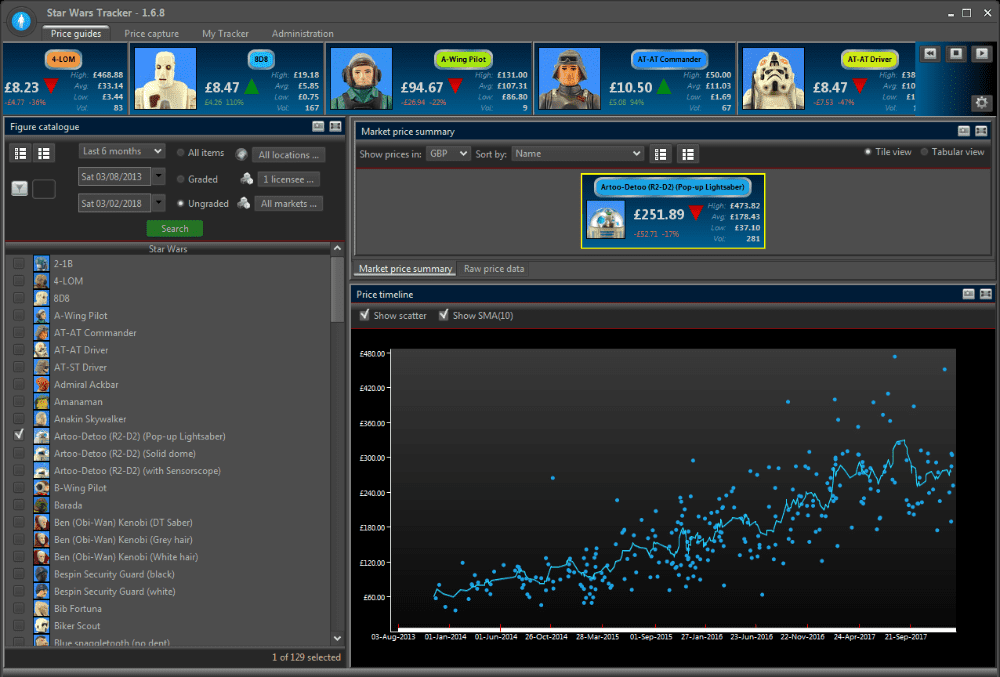Collapse the Star Wars group header chevron
The image size is (1000, 677).
click(337, 248)
